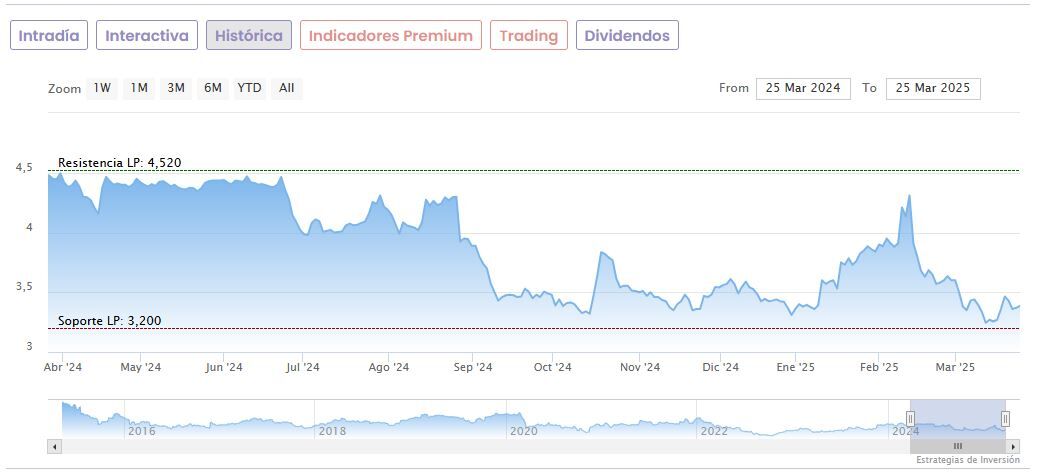The width and height of the screenshot is (1039, 476).
Task: Zoom chart to 3M
Action: tap(176, 88)
